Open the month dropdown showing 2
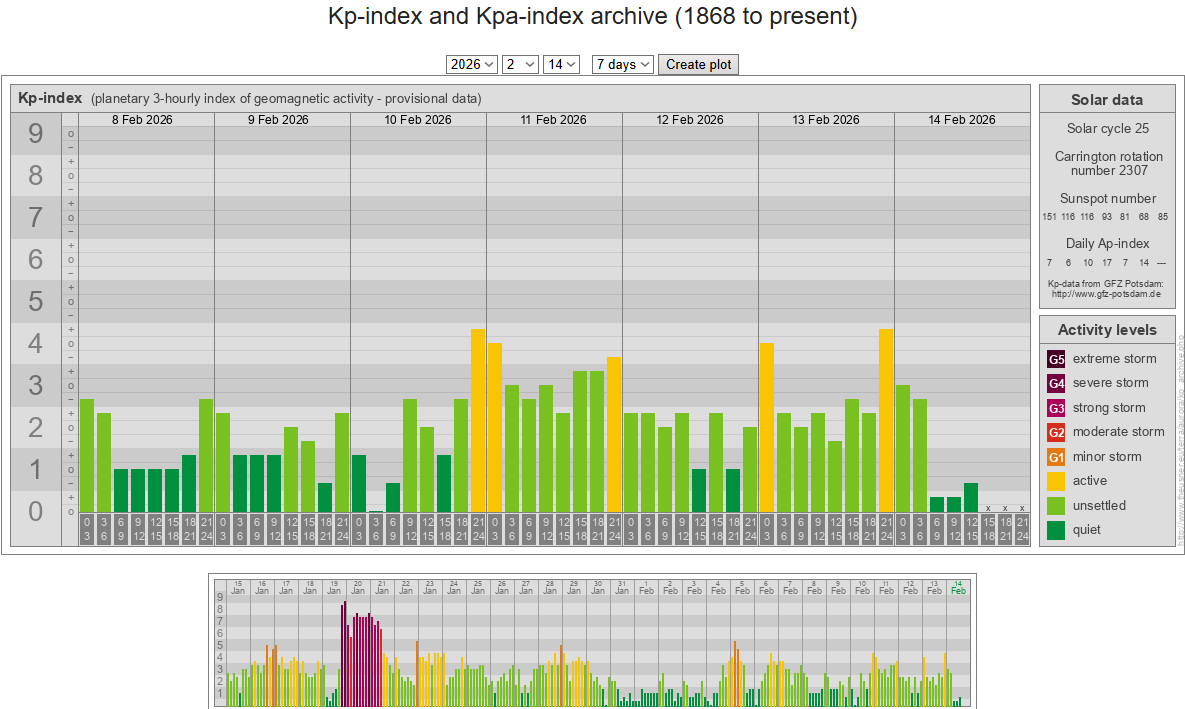 (520, 64)
